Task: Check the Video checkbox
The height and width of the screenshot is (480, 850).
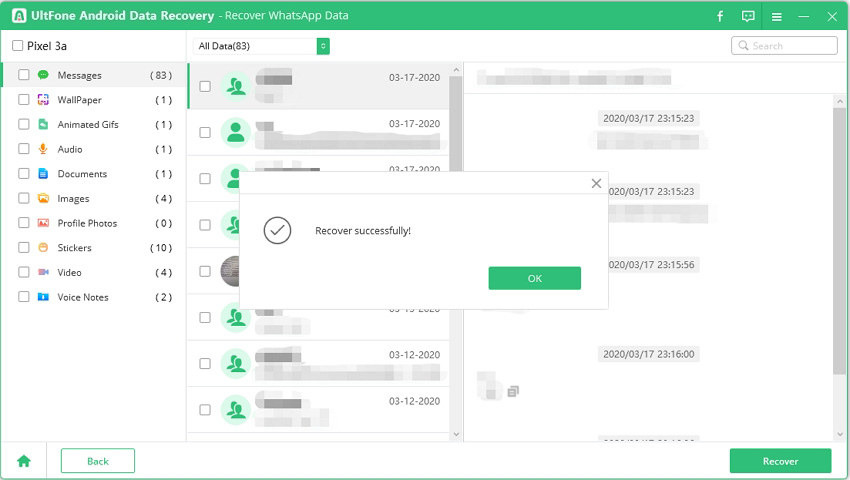Action: tap(24, 272)
